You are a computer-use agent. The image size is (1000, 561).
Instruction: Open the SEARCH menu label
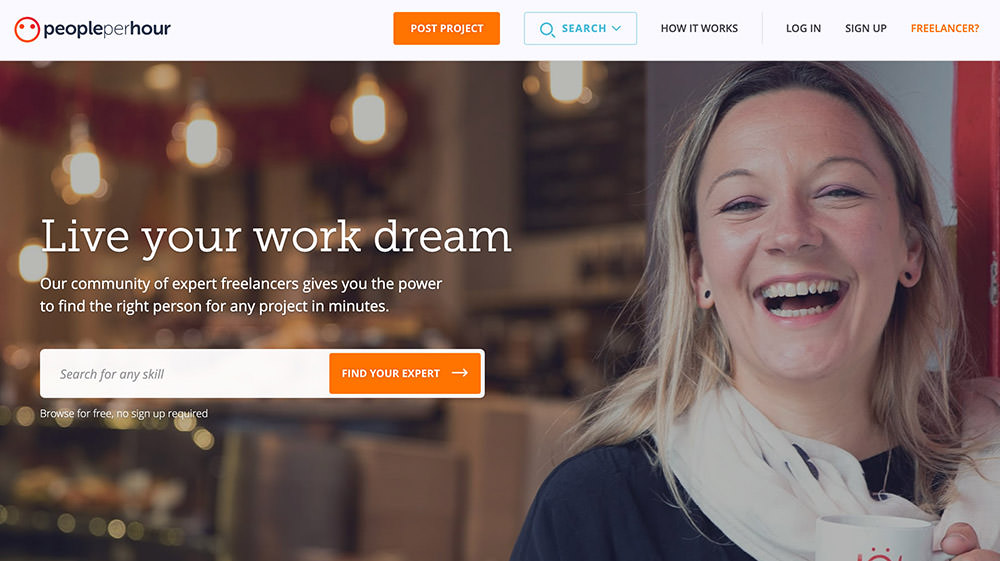click(584, 29)
